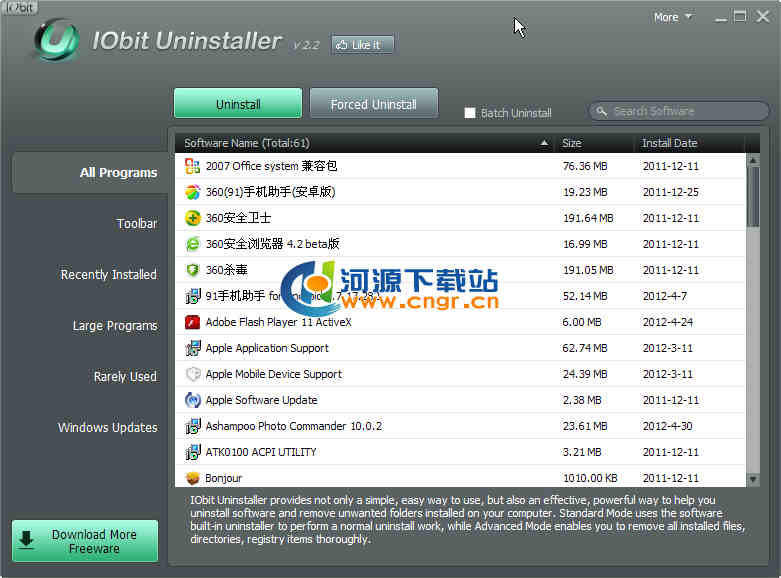Click the size value "6.00 MB"
This screenshot has width=781, height=578.
click(582, 322)
